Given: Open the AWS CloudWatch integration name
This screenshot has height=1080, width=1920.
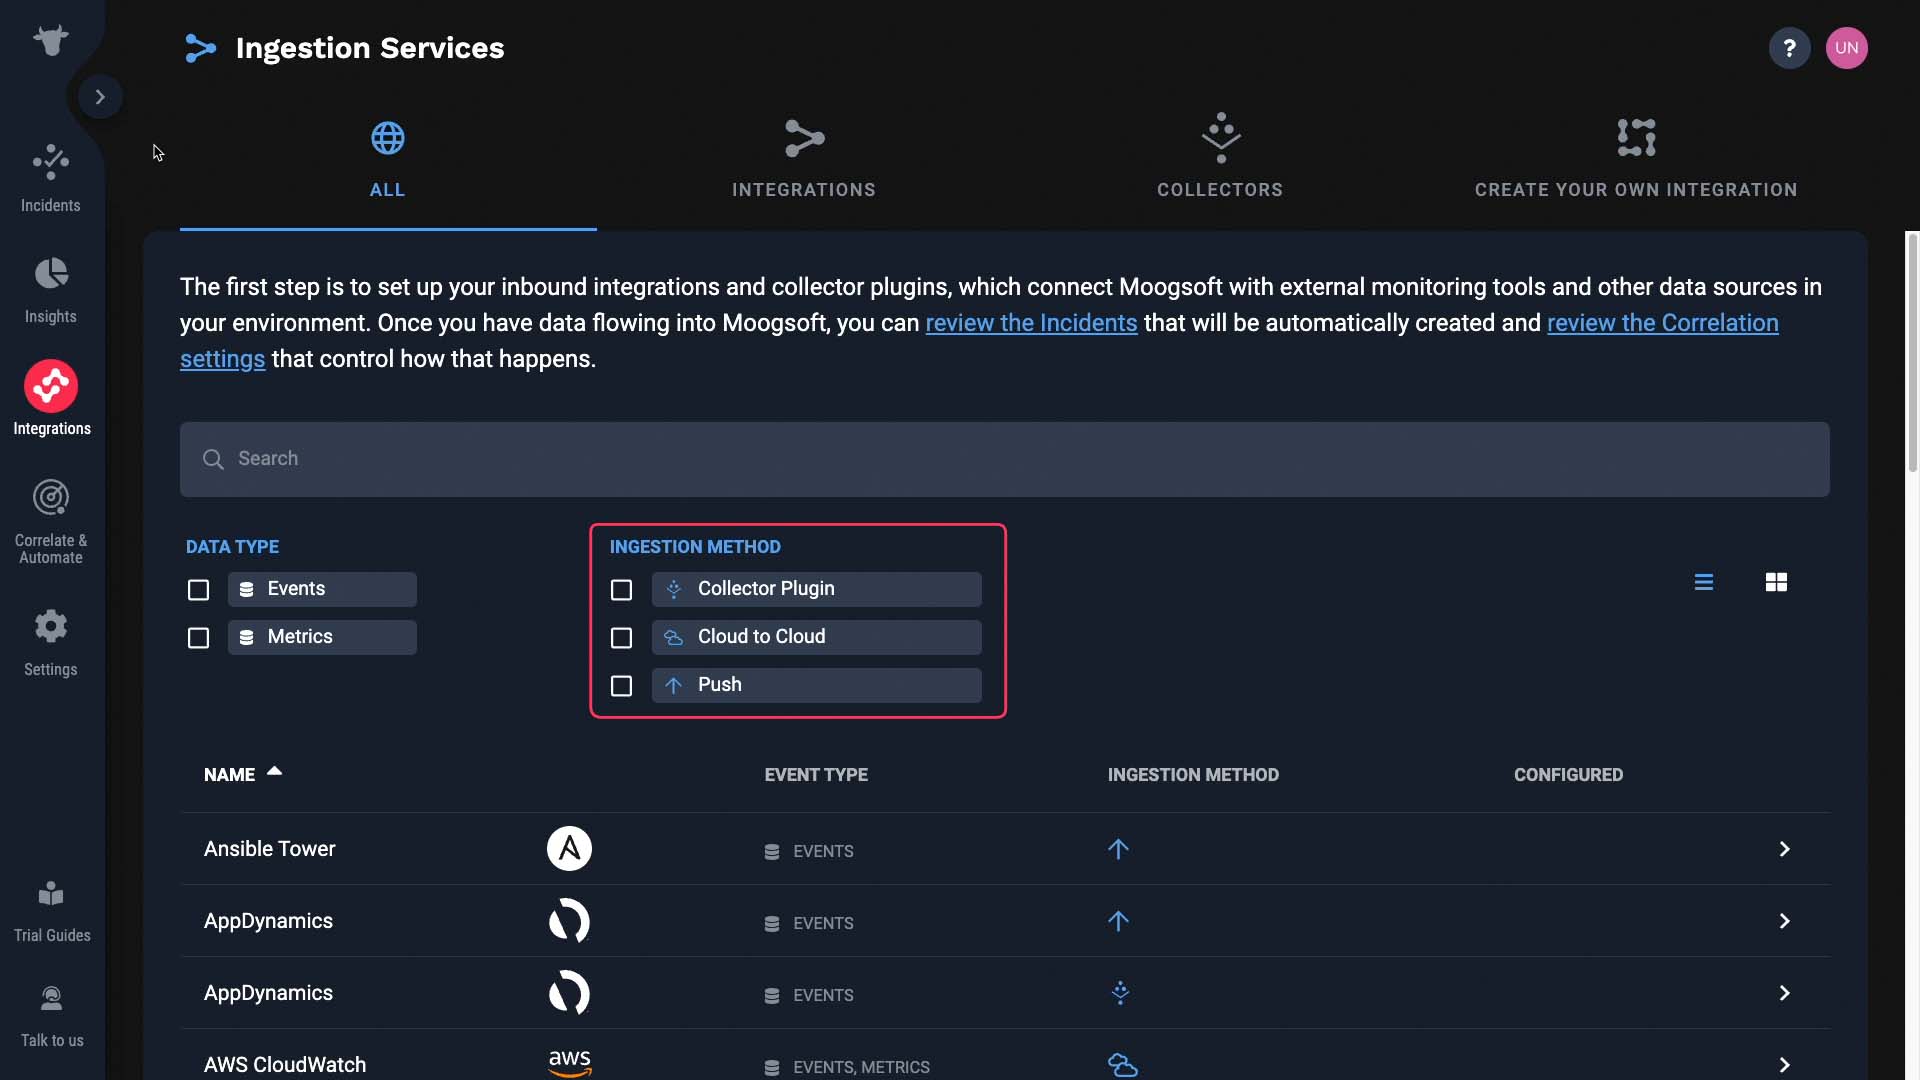Looking at the screenshot, I should click(285, 1065).
